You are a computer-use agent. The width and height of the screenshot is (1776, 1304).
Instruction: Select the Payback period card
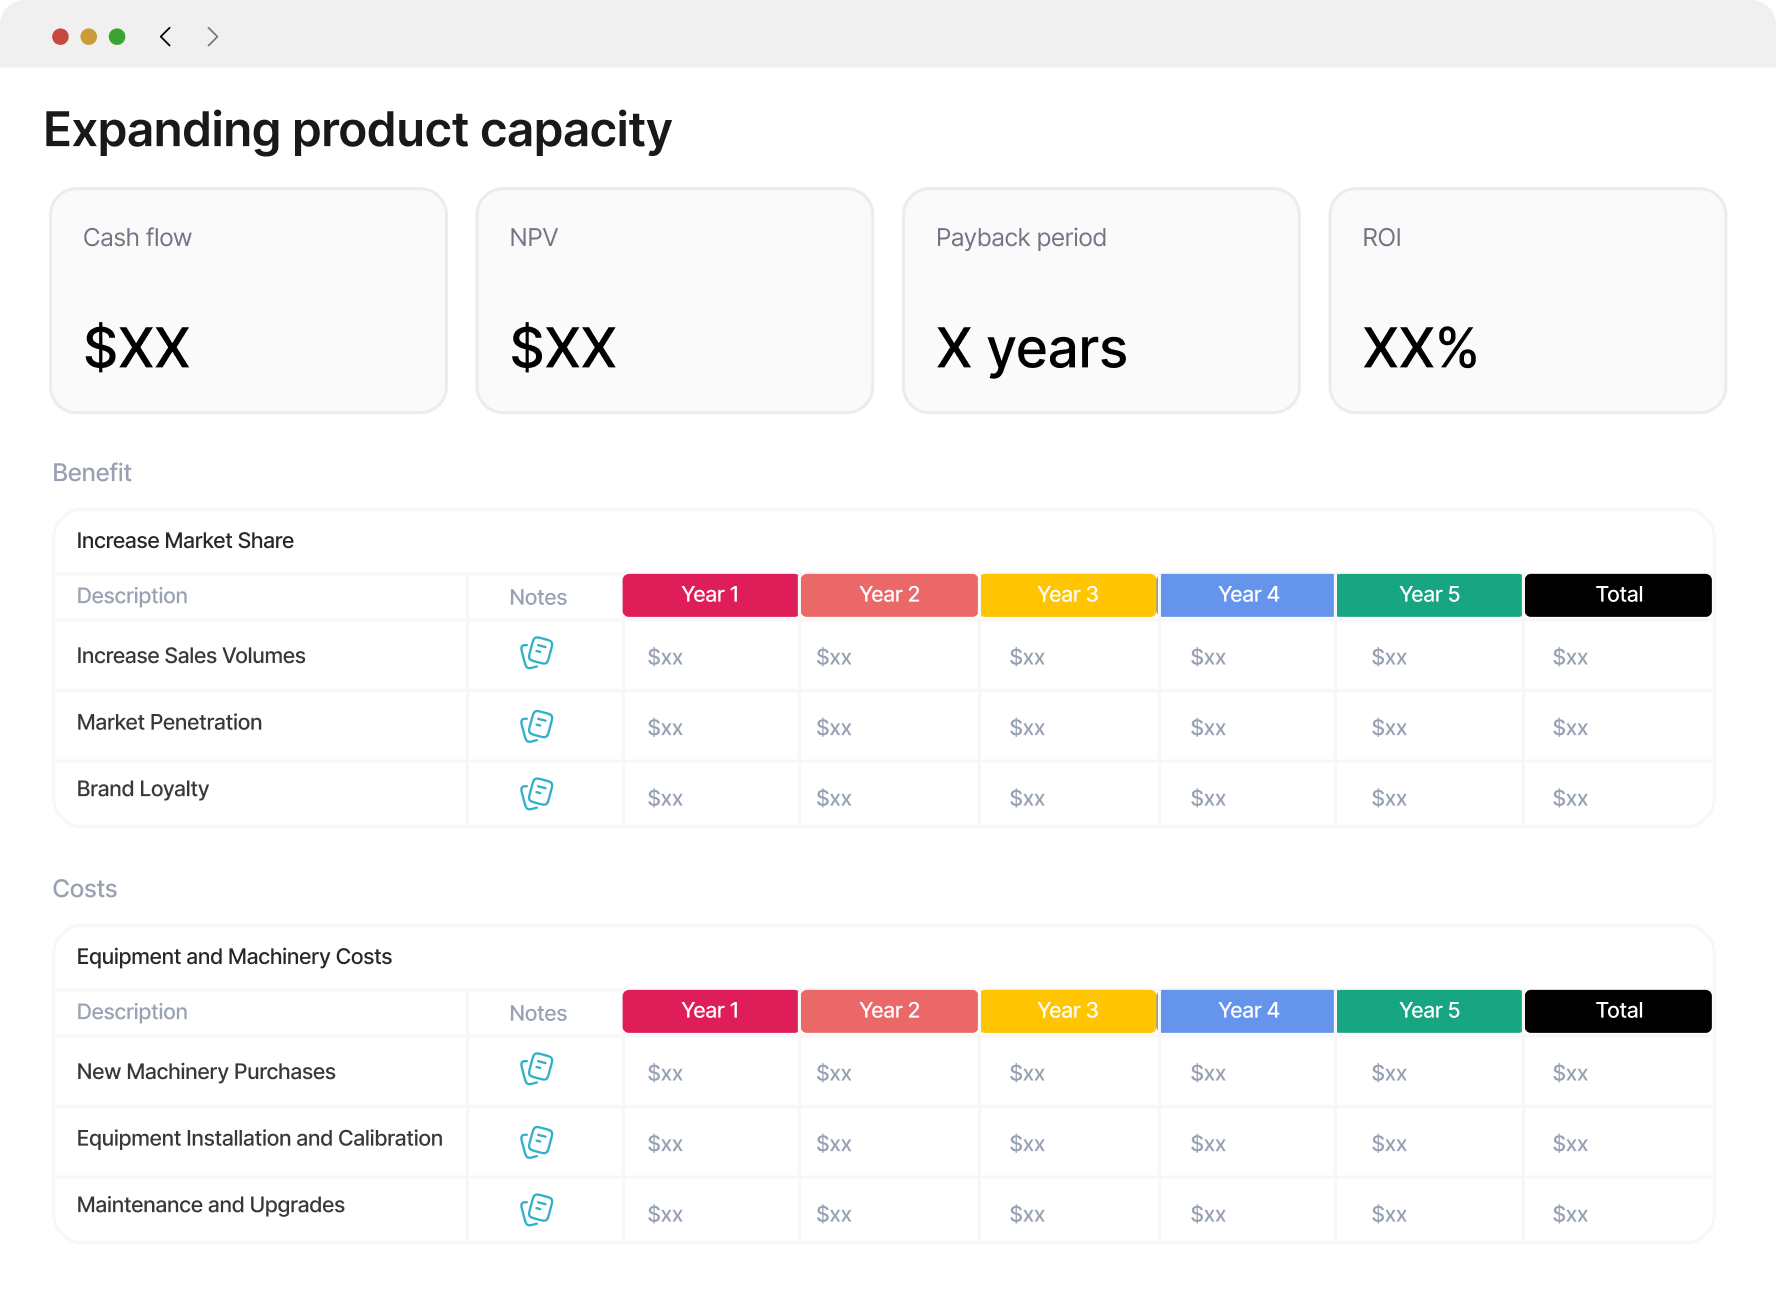pyautogui.click(x=1101, y=301)
